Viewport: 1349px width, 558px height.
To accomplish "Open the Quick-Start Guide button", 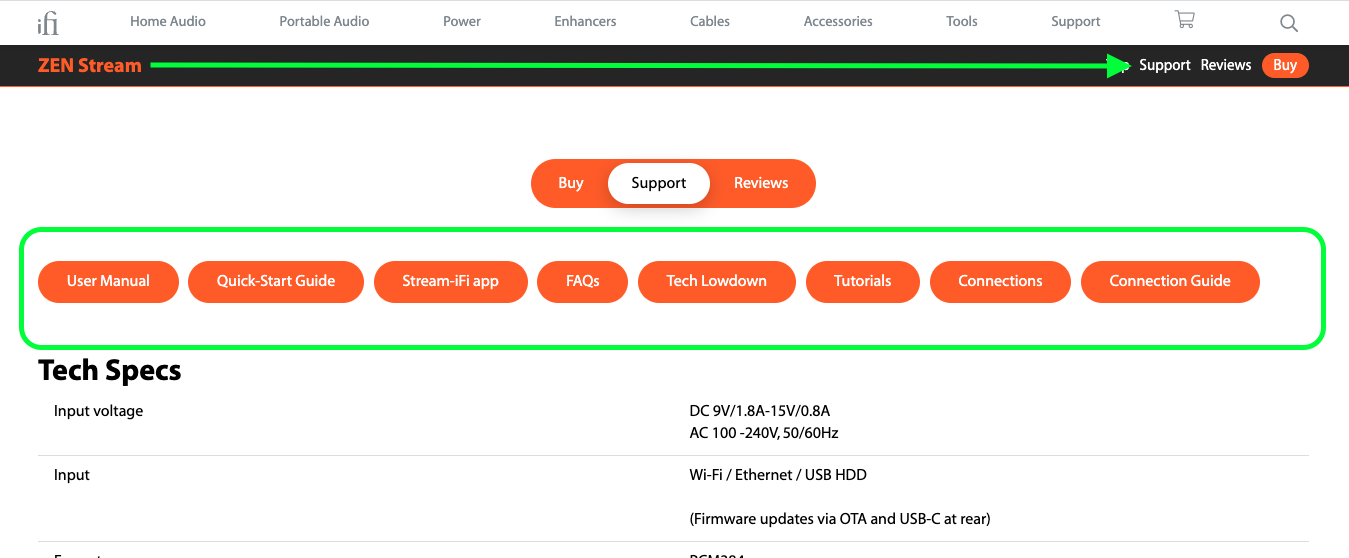I will click(276, 281).
